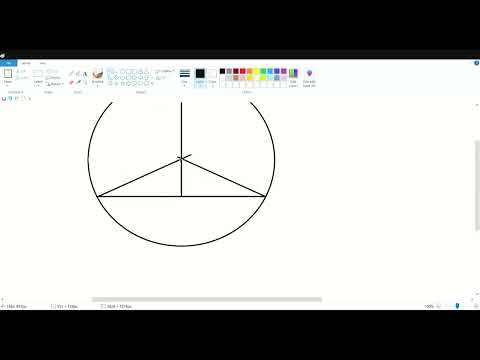Select the Eraser tool
The width and height of the screenshot is (480, 360).
pos(71,82)
